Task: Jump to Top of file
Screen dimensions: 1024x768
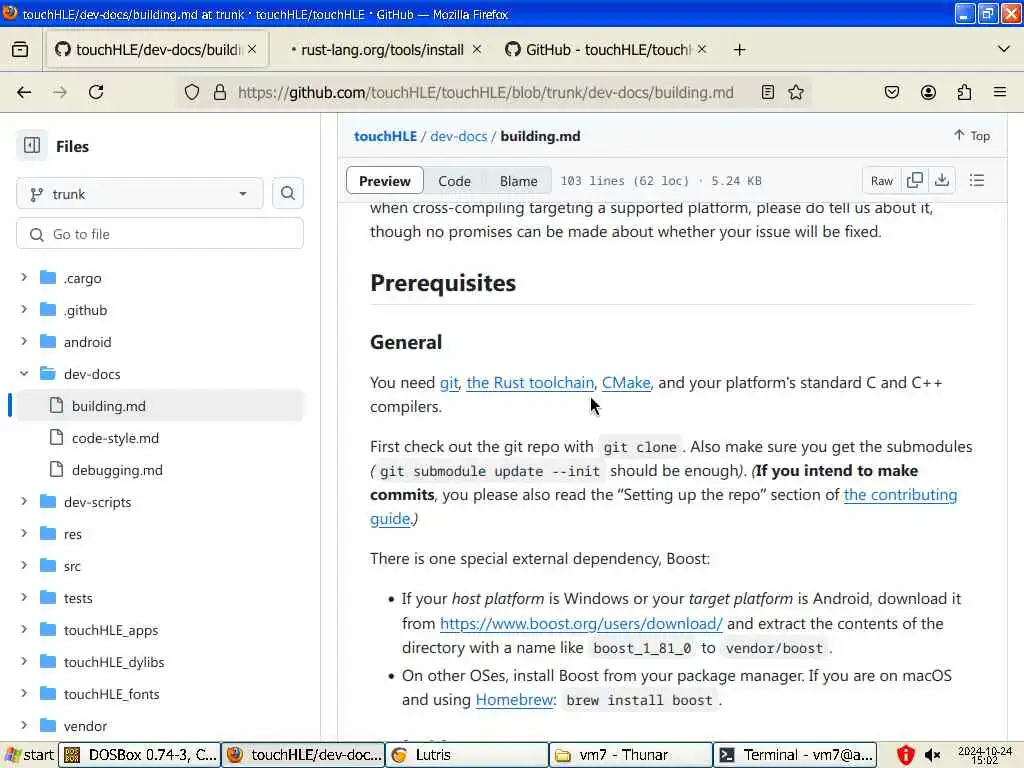Action: pos(972,135)
